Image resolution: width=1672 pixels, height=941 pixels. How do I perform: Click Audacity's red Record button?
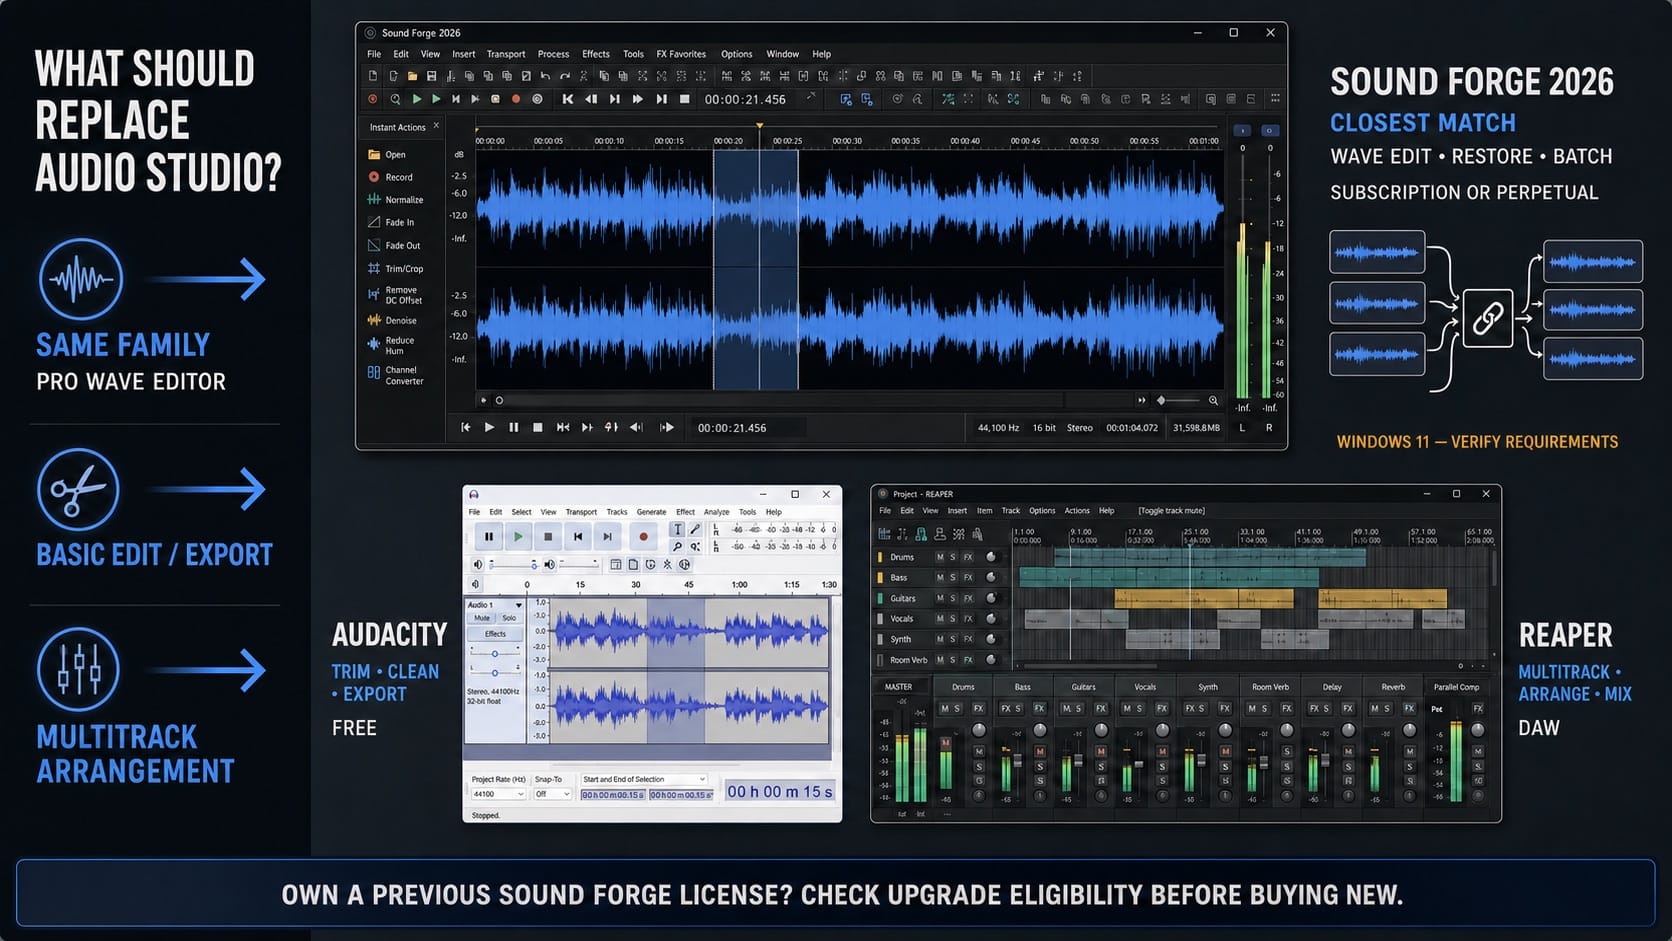click(643, 537)
